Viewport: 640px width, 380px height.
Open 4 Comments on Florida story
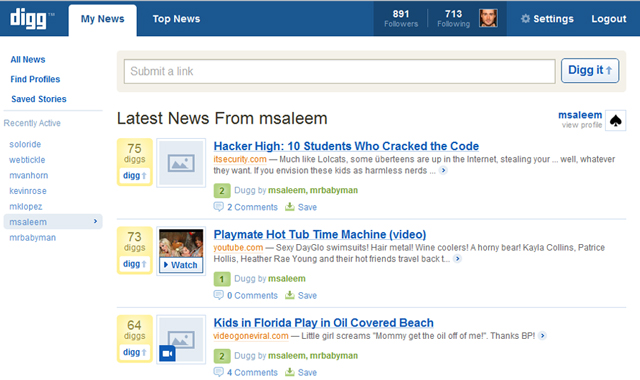(x=252, y=373)
